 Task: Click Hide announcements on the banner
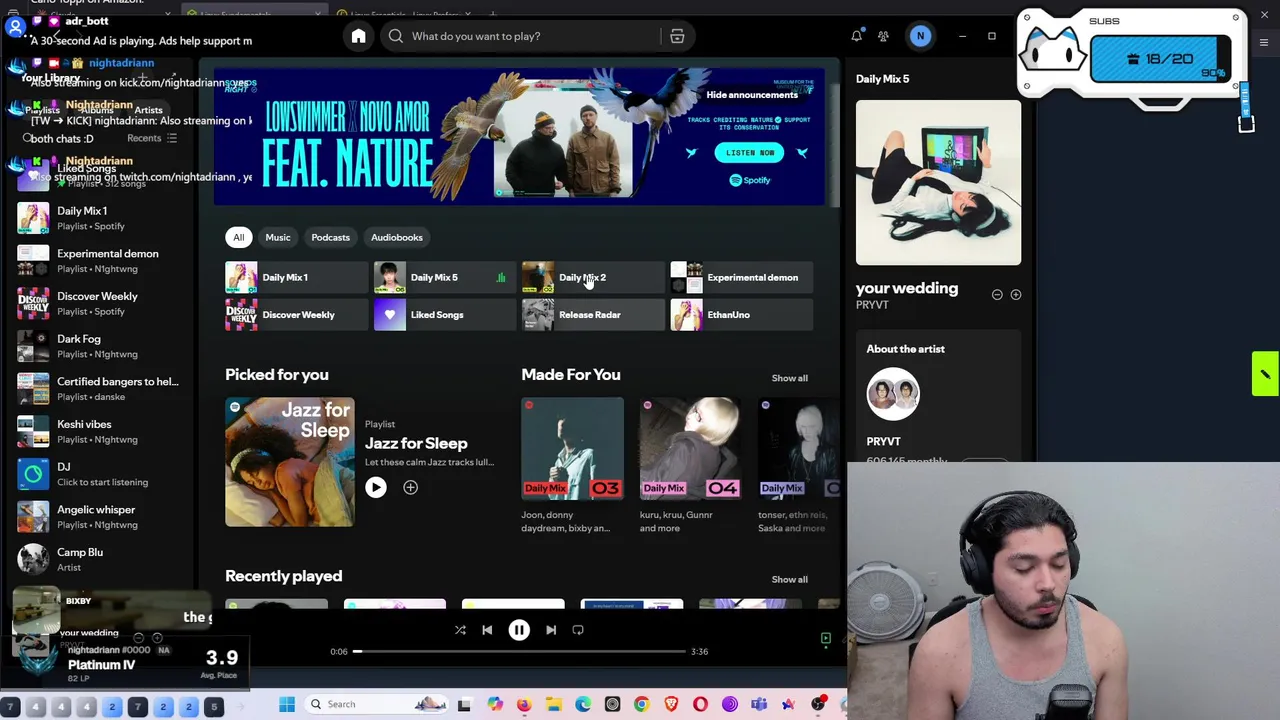[752, 95]
